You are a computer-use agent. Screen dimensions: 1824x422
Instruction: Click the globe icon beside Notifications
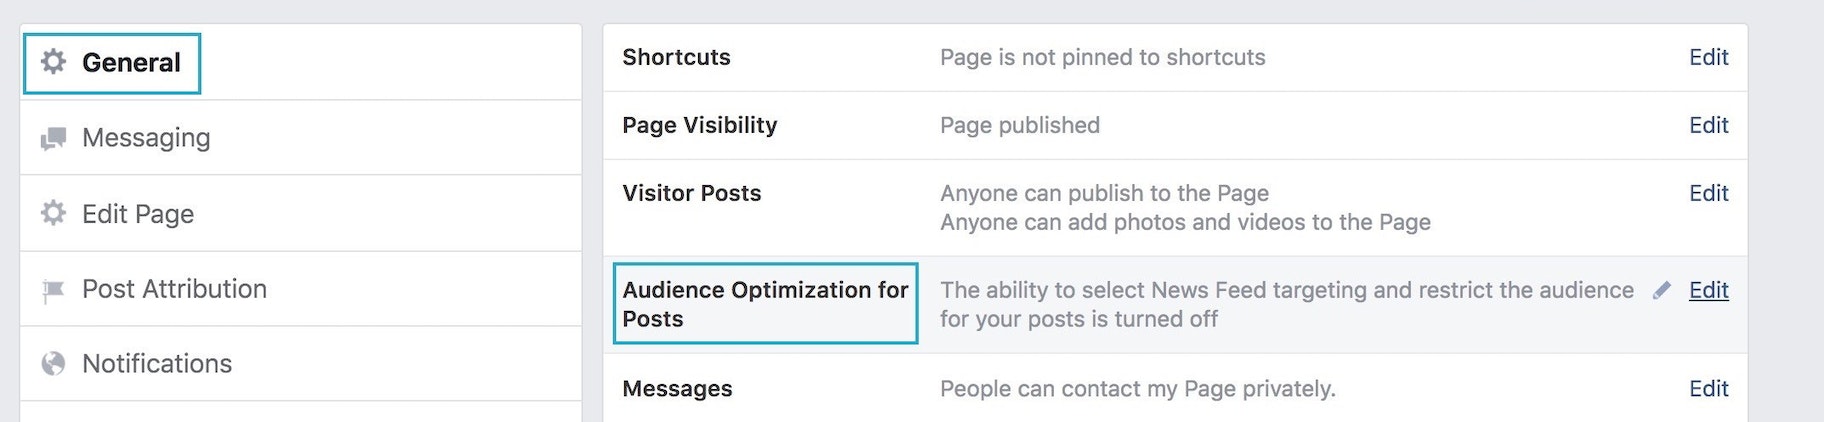pos(53,364)
